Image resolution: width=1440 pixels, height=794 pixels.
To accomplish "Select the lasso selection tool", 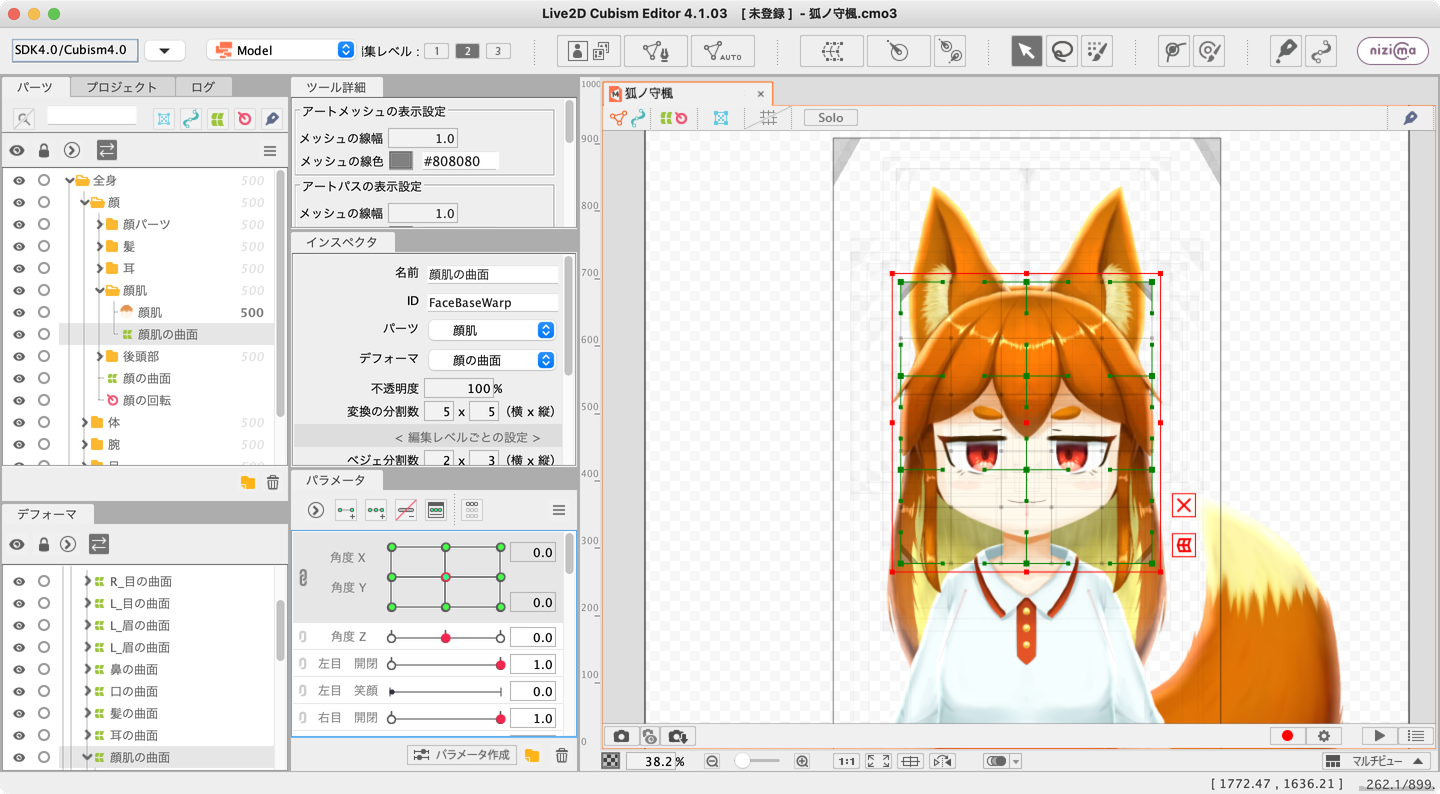I will coord(1062,51).
